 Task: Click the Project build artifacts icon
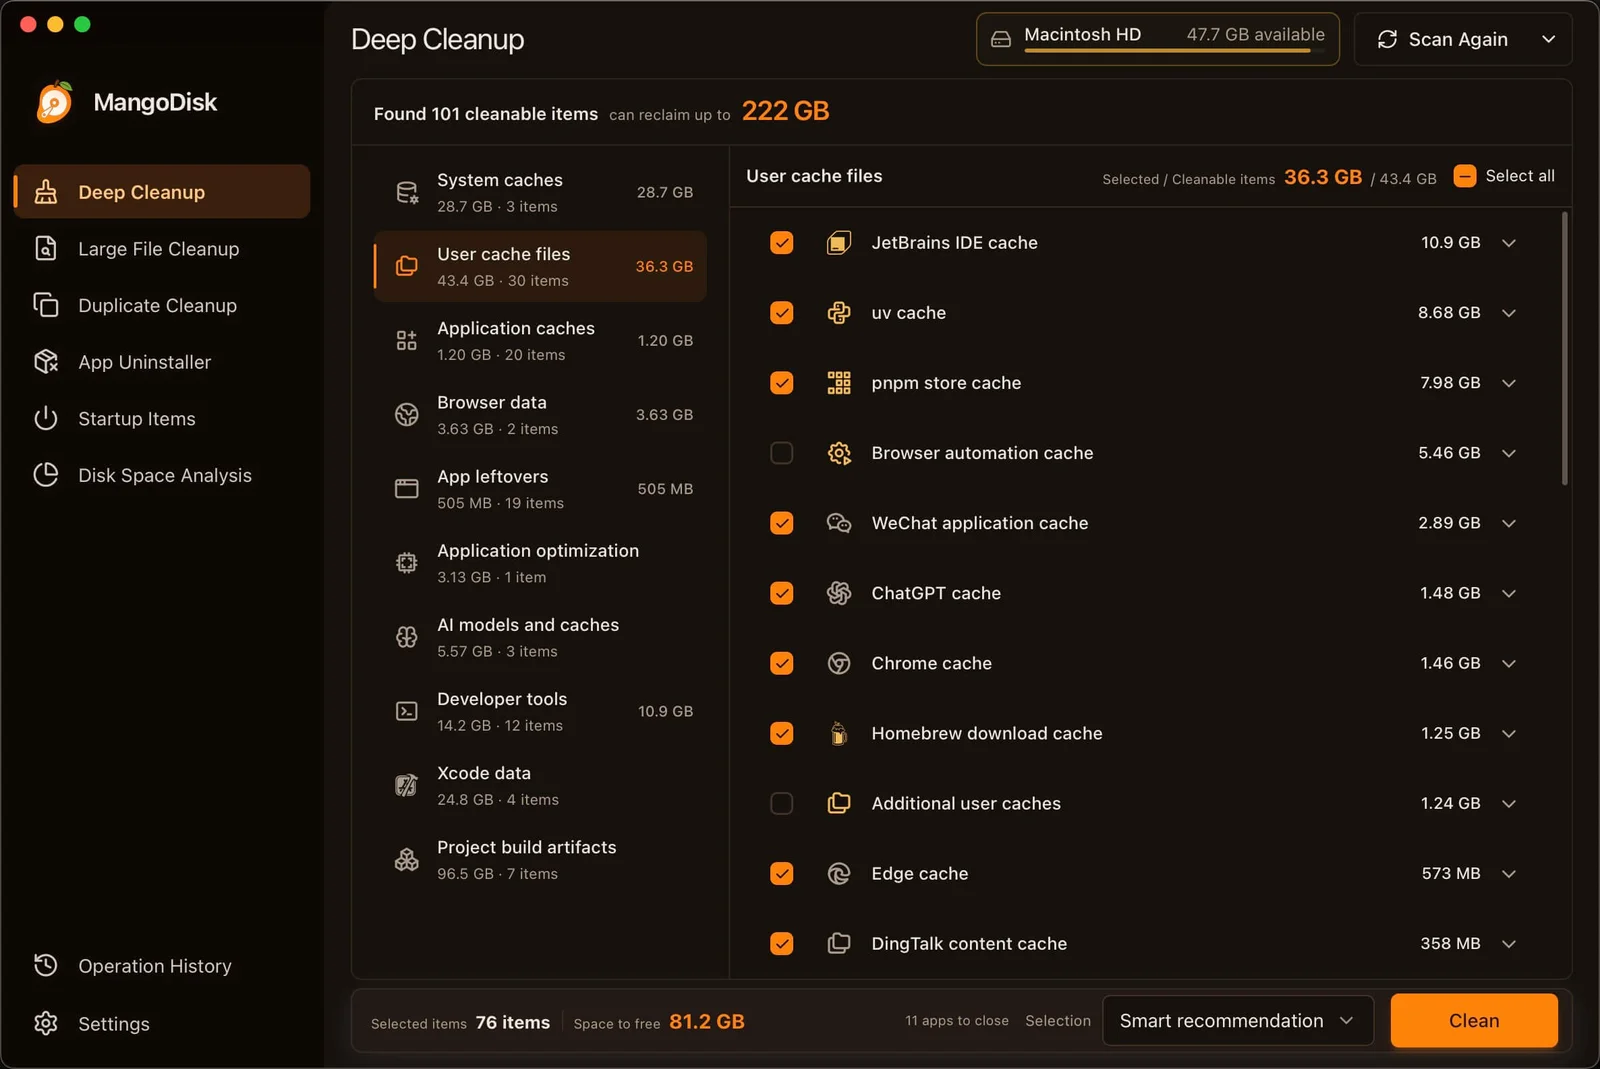(x=406, y=859)
